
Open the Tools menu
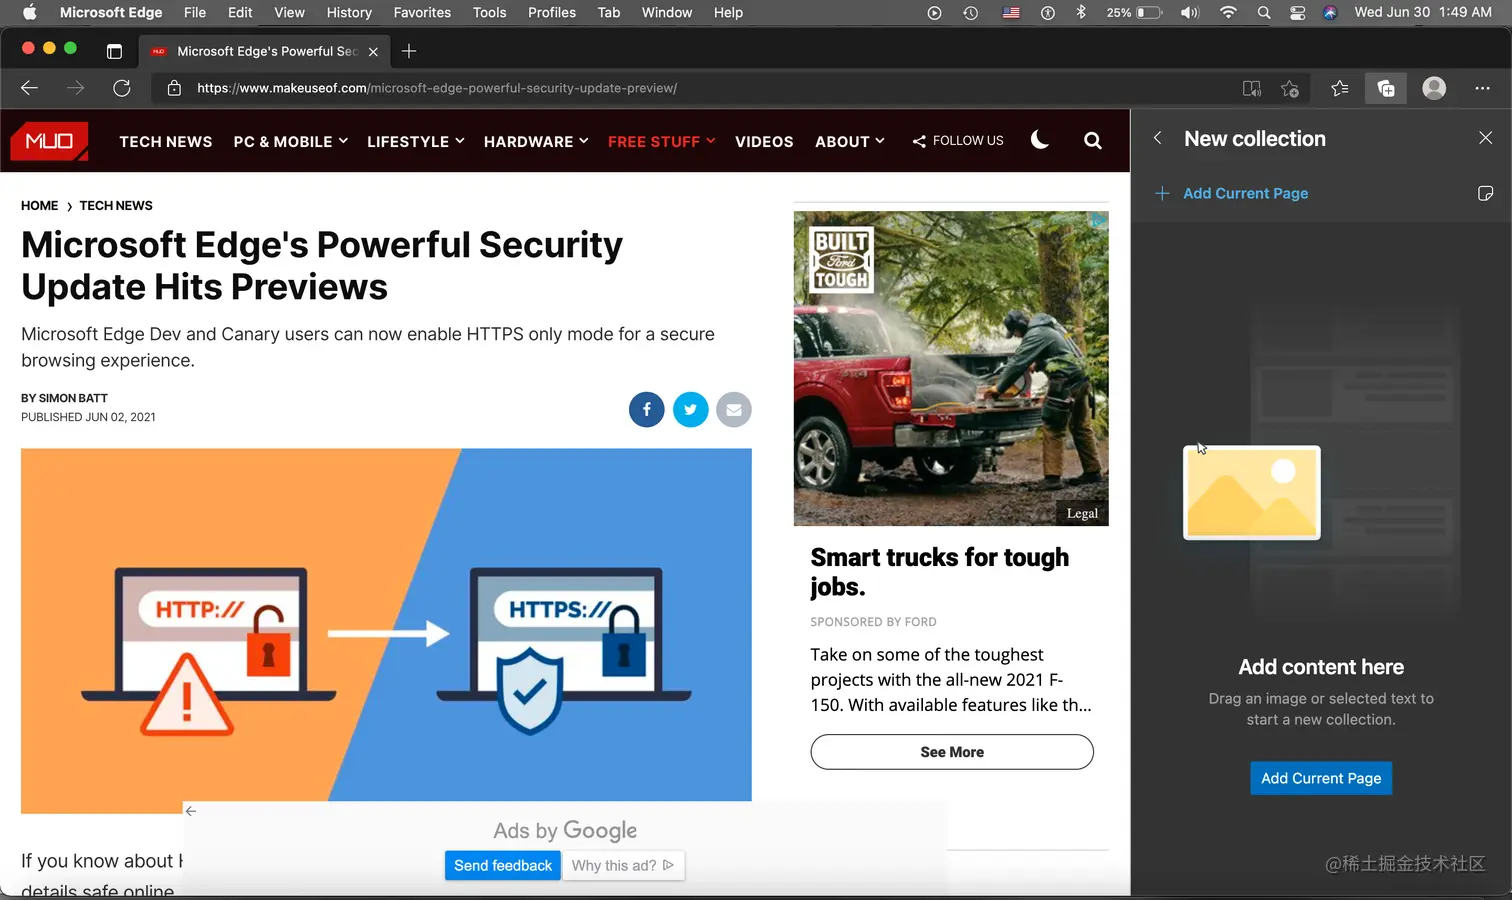coord(490,12)
